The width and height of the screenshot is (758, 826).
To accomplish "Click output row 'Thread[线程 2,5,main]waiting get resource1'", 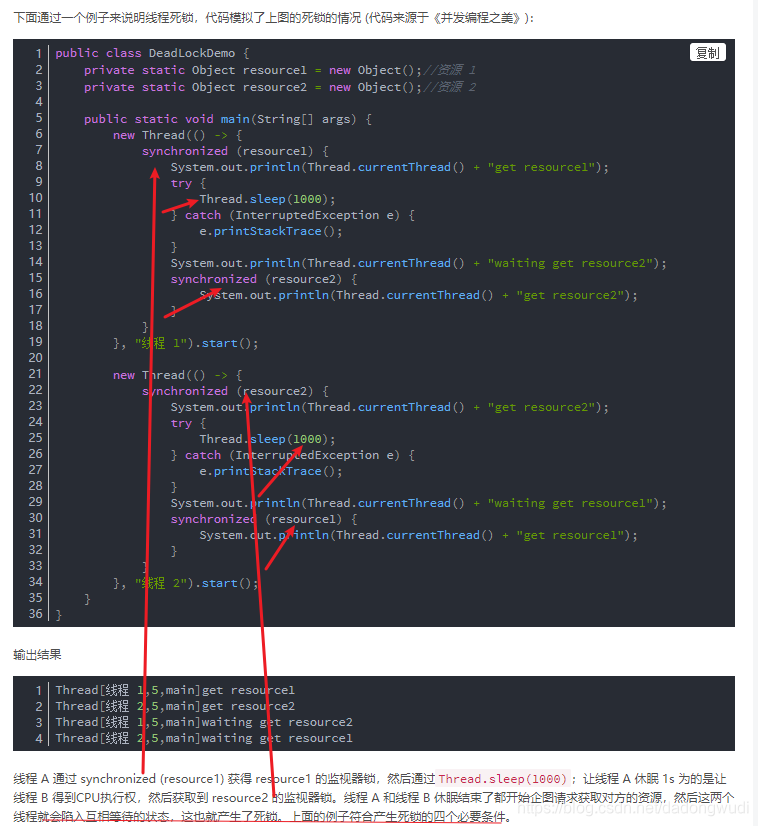I will (x=204, y=738).
